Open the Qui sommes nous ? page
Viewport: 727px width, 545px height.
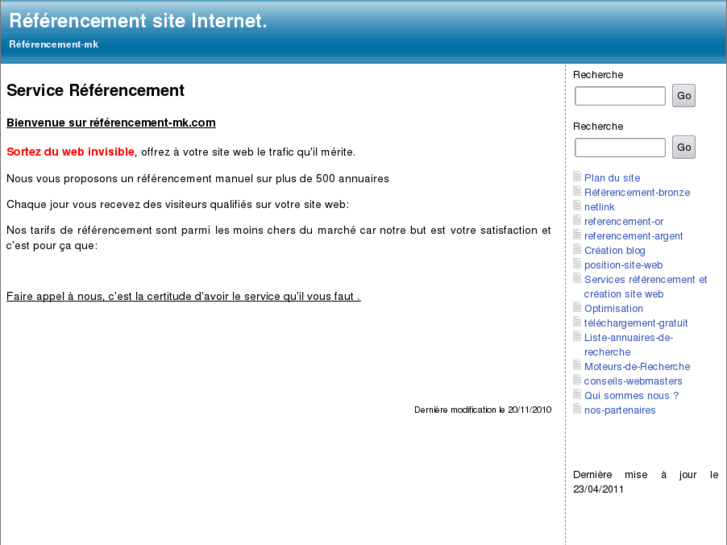tap(631, 396)
